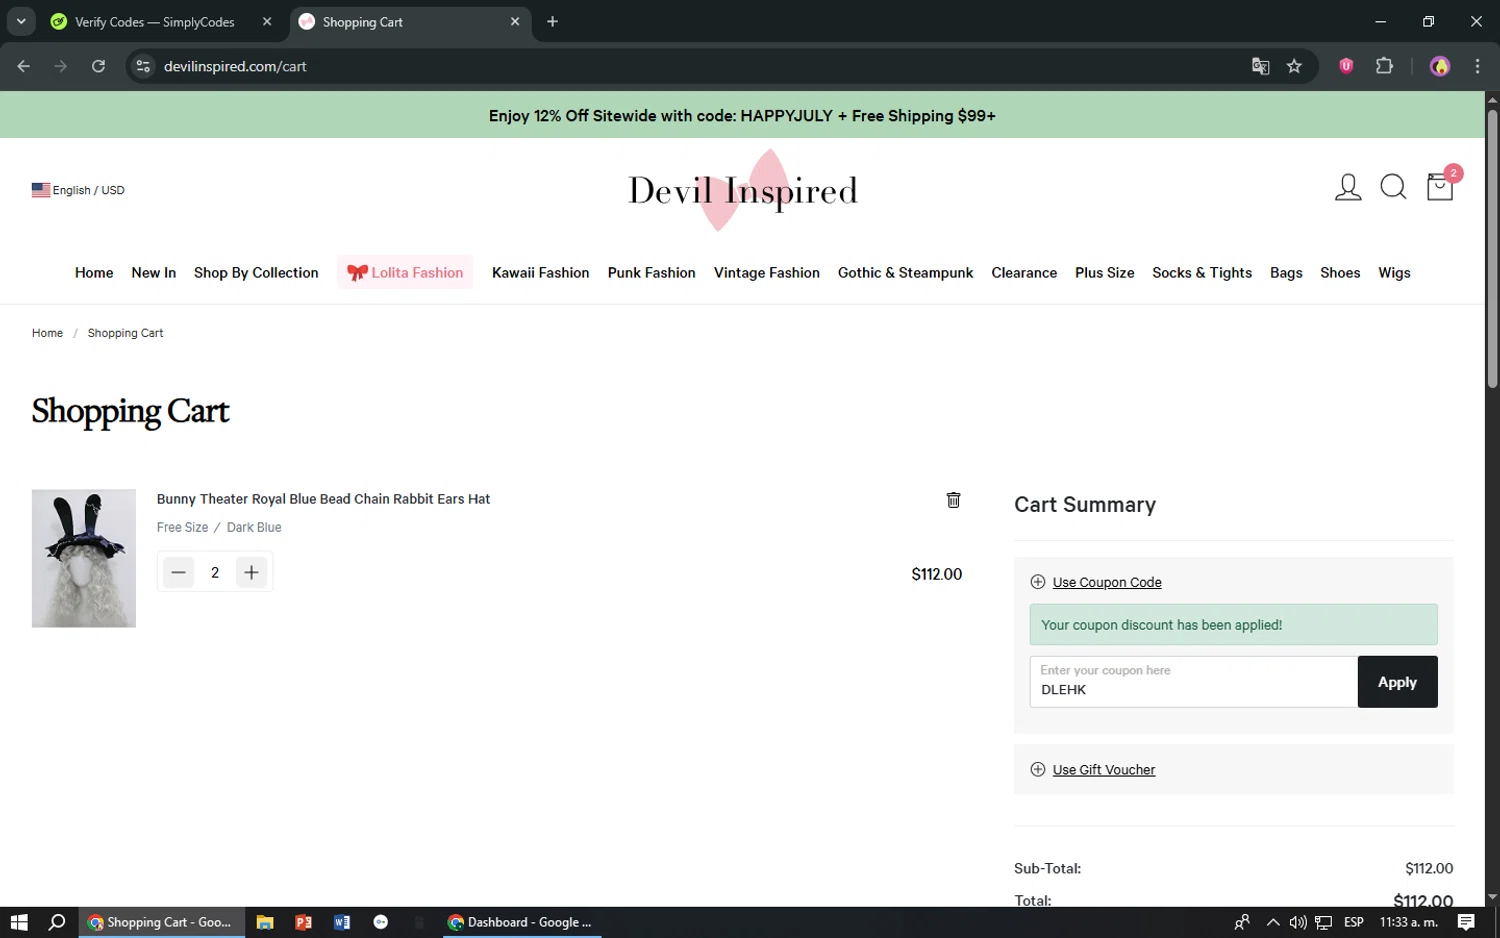This screenshot has height=938, width=1500.
Task: Open Windows taskbar search
Action: pyautogui.click(x=57, y=922)
